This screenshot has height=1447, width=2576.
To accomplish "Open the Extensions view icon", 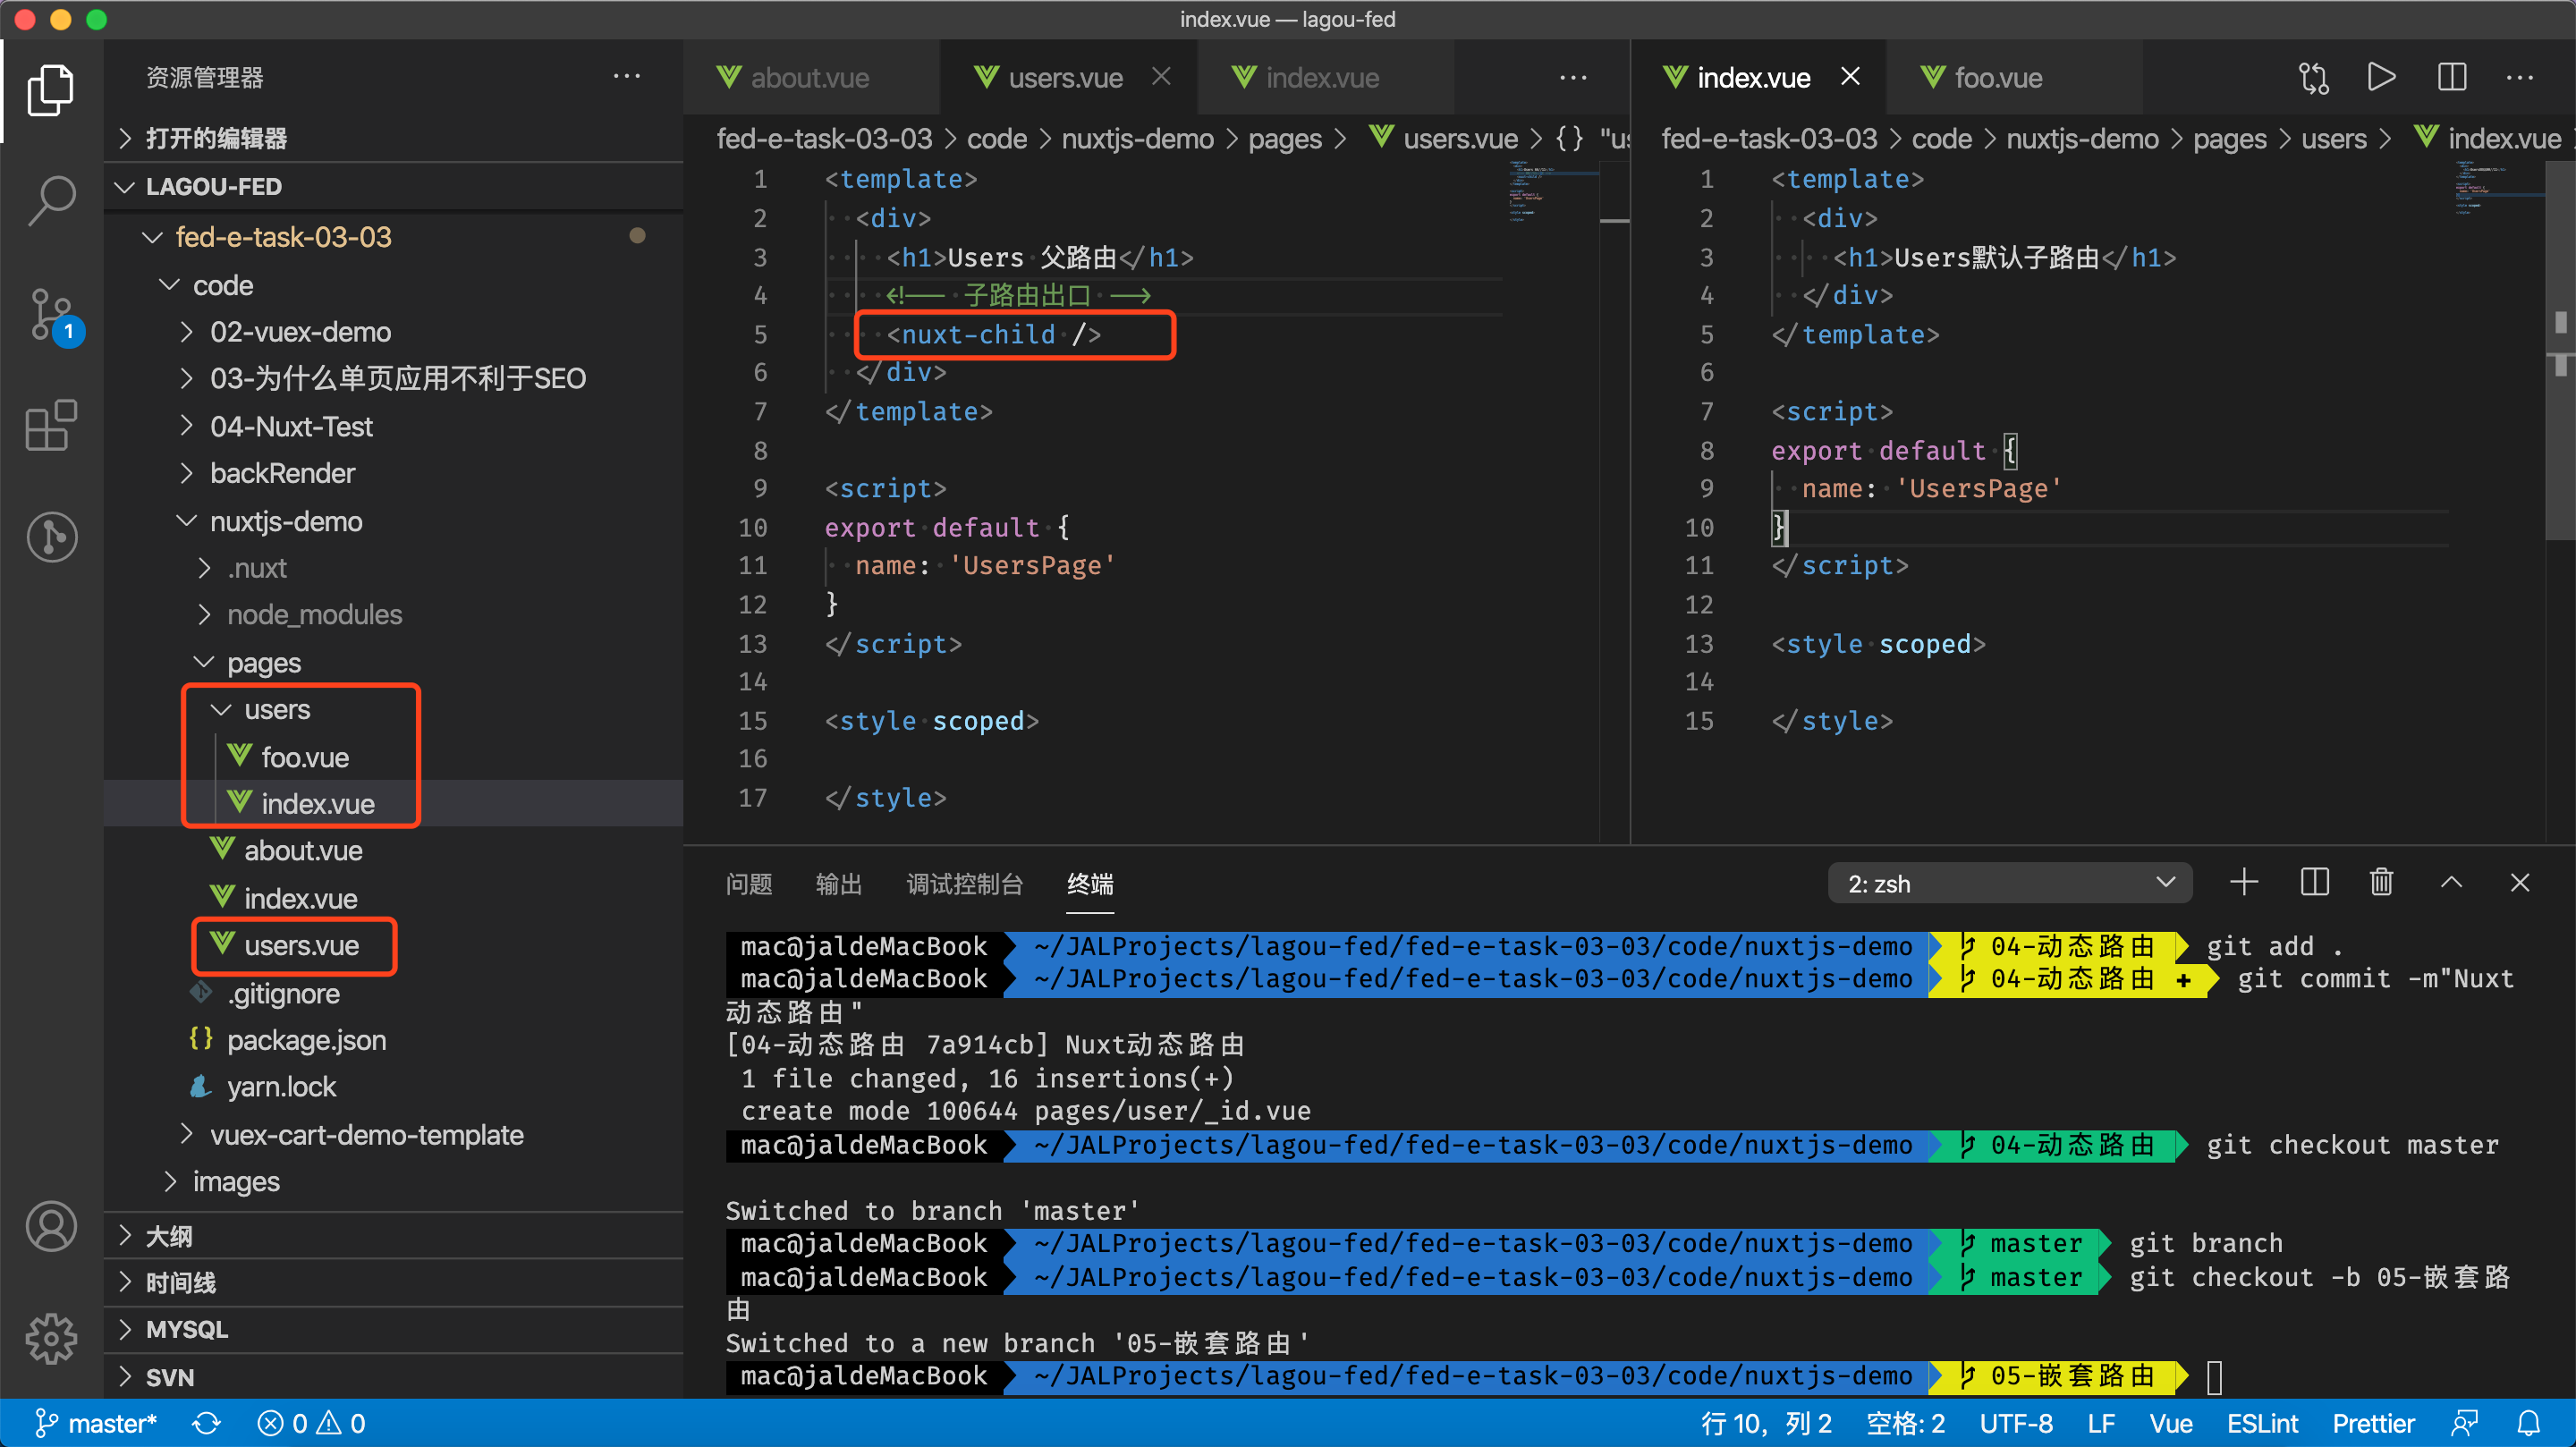I will coord(51,425).
